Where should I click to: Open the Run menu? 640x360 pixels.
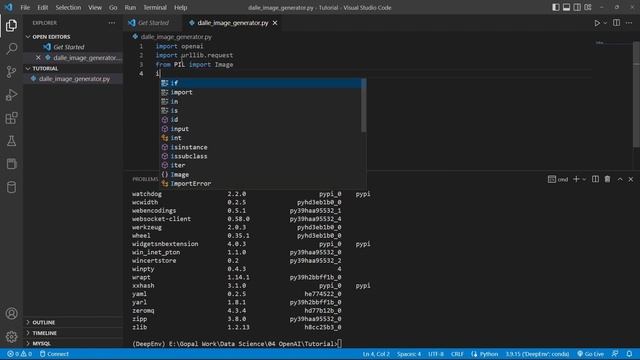tap(130, 7)
